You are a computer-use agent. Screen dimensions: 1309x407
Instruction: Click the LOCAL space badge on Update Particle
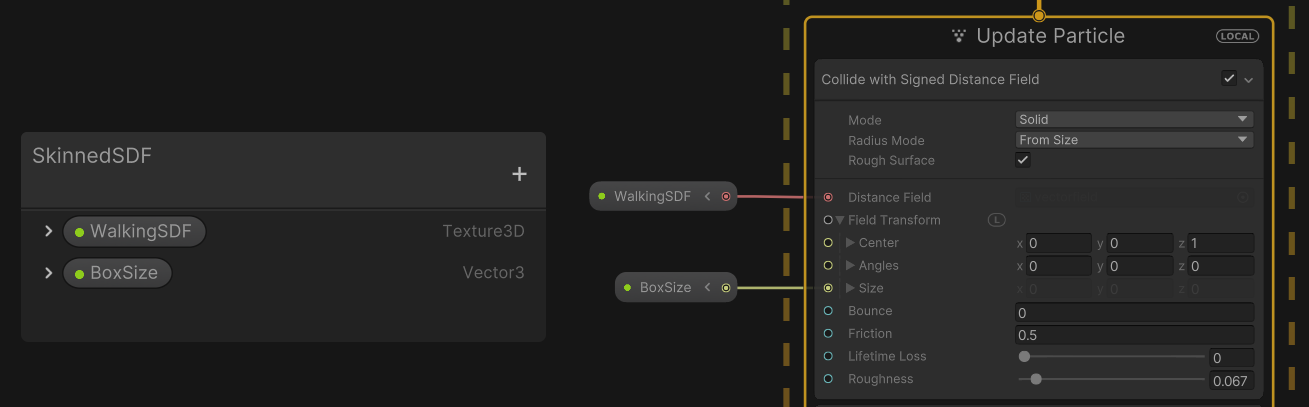pos(1237,36)
